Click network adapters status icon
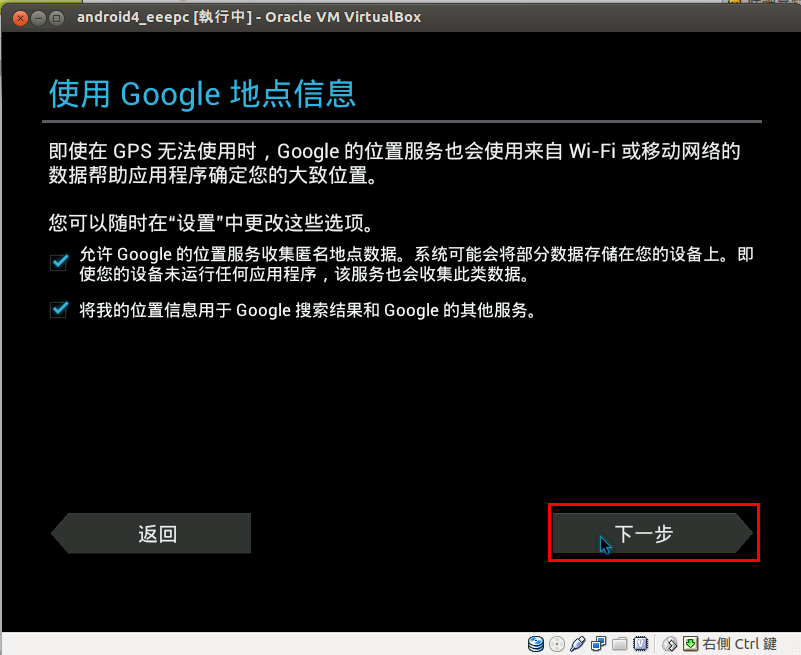 click(x=598, y=644)
